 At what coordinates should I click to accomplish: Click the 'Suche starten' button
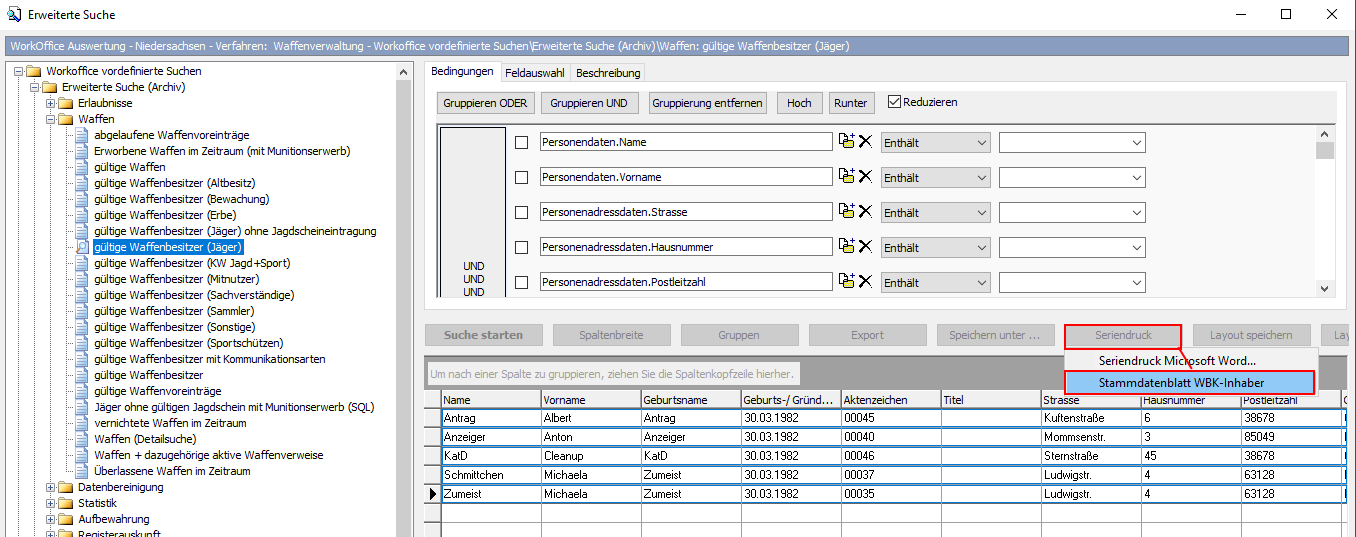[483, 335]
